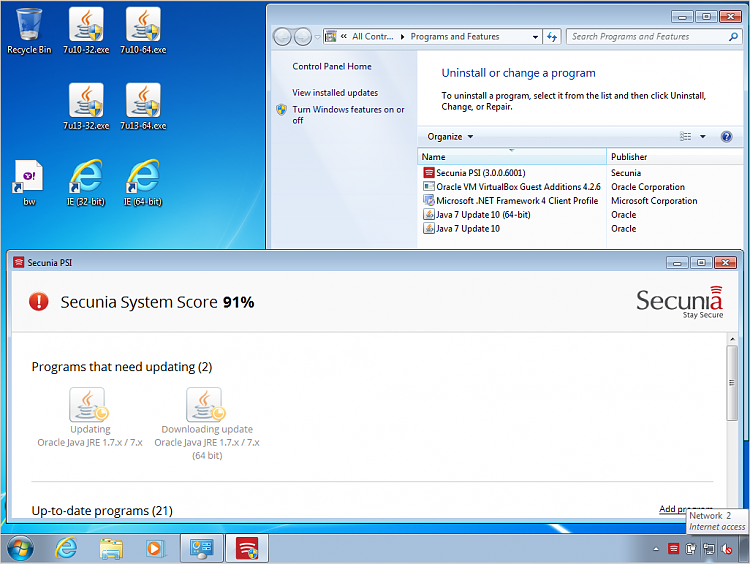Open the view options dropdown arrow
750x564 pixels.
[x=703, y=137]
